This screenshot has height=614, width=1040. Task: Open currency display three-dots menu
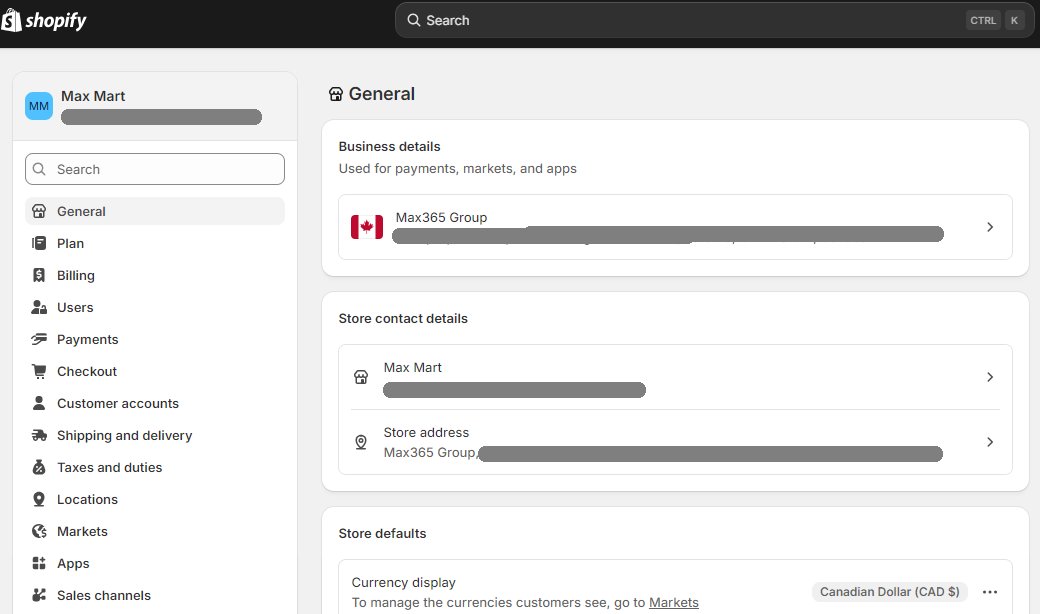(x=990, y=592)
